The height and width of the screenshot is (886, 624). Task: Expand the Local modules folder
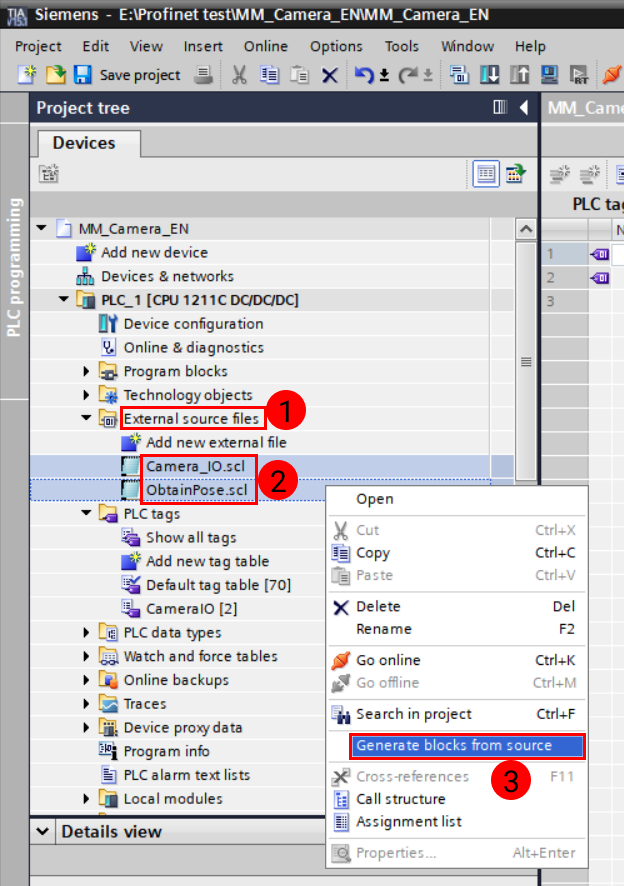(x=86, y=798)
